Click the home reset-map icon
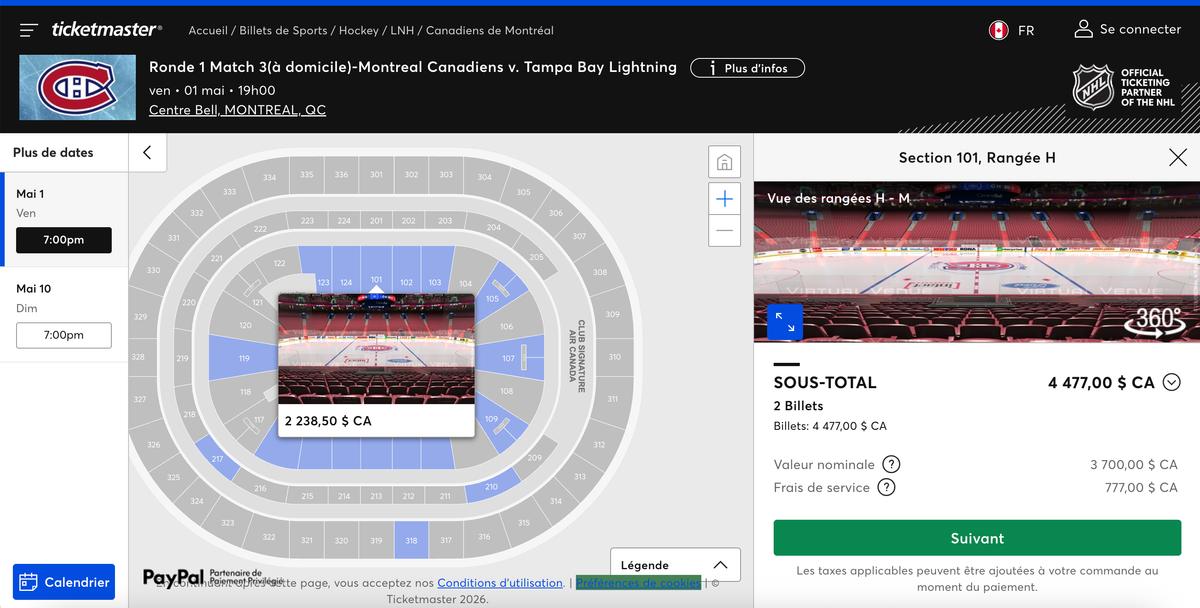 pyautogui.click(x=724, y=162)
